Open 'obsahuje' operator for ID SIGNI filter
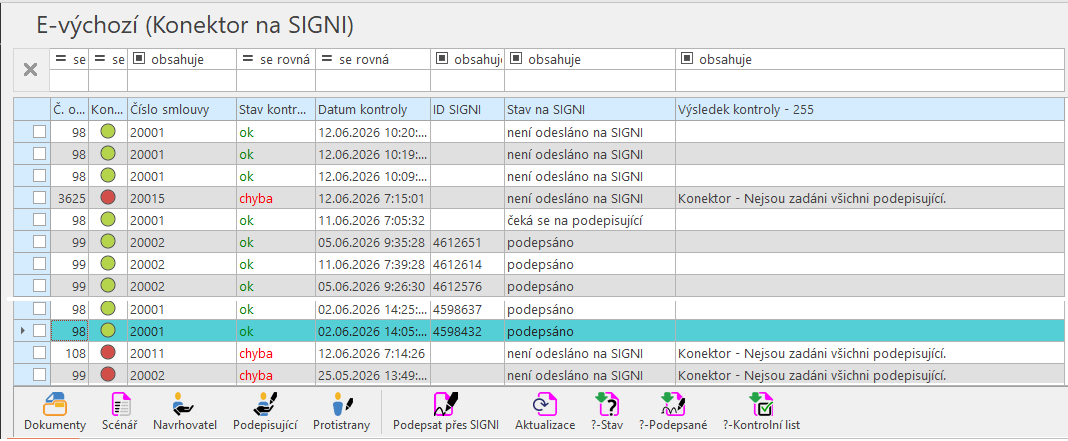This screenshot has height=441, width=1068. (x=467, y=59)
